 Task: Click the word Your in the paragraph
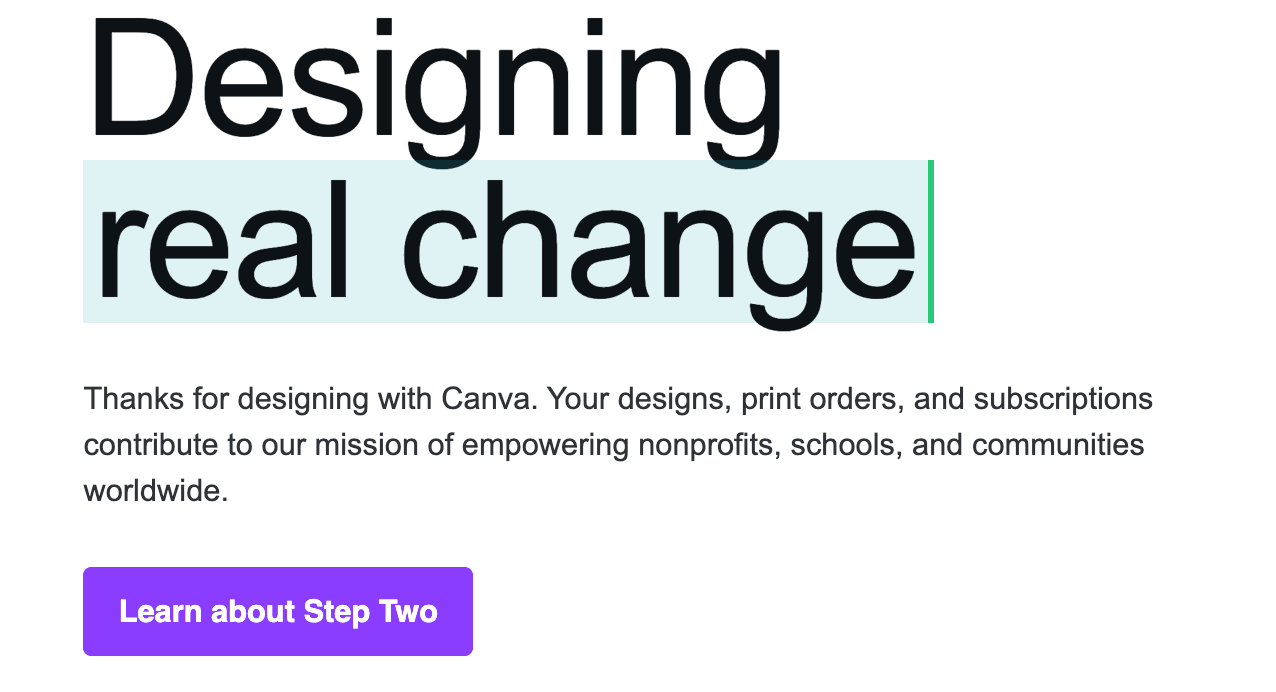click(579, 399)
